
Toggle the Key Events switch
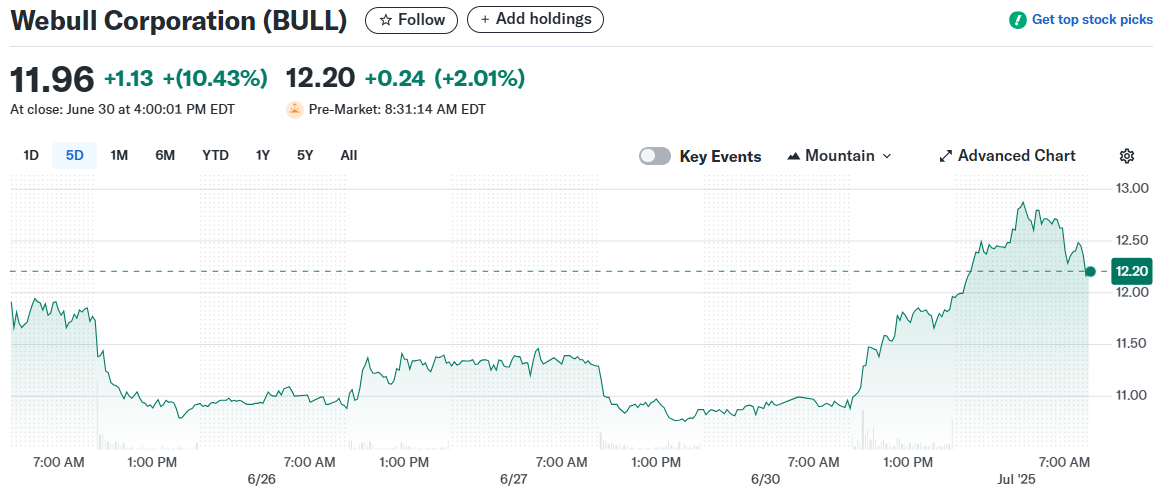click(655, 156)
